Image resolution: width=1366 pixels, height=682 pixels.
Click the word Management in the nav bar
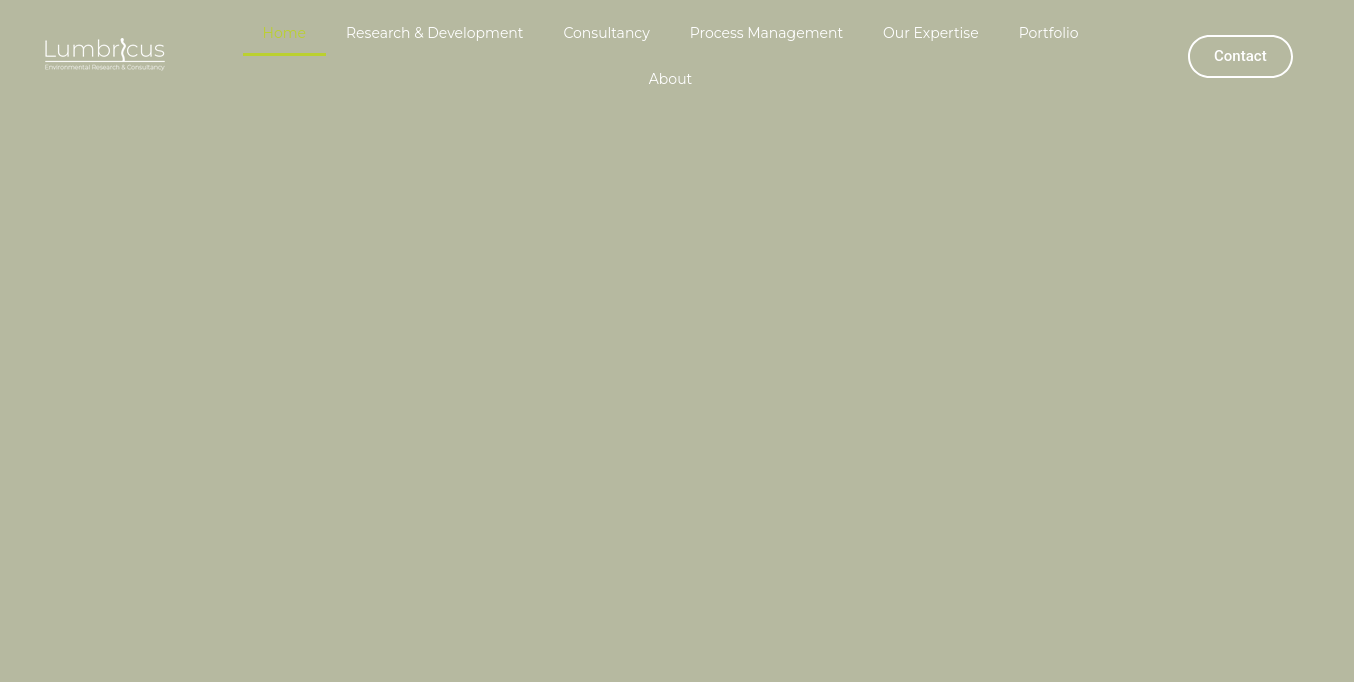tap(795, 33)
